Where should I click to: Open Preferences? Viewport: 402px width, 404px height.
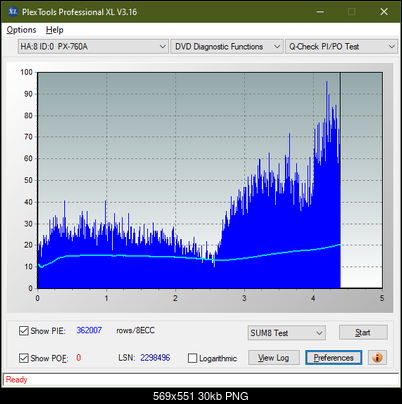(334, 358)
